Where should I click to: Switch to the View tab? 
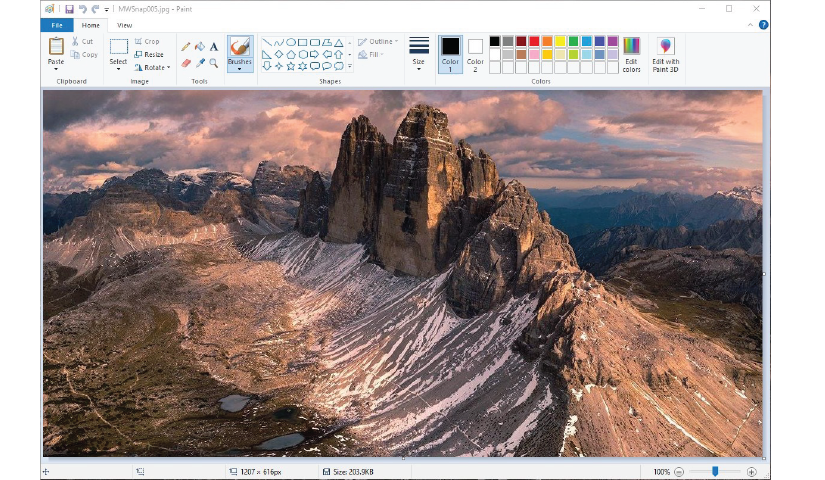coord(124,25)
